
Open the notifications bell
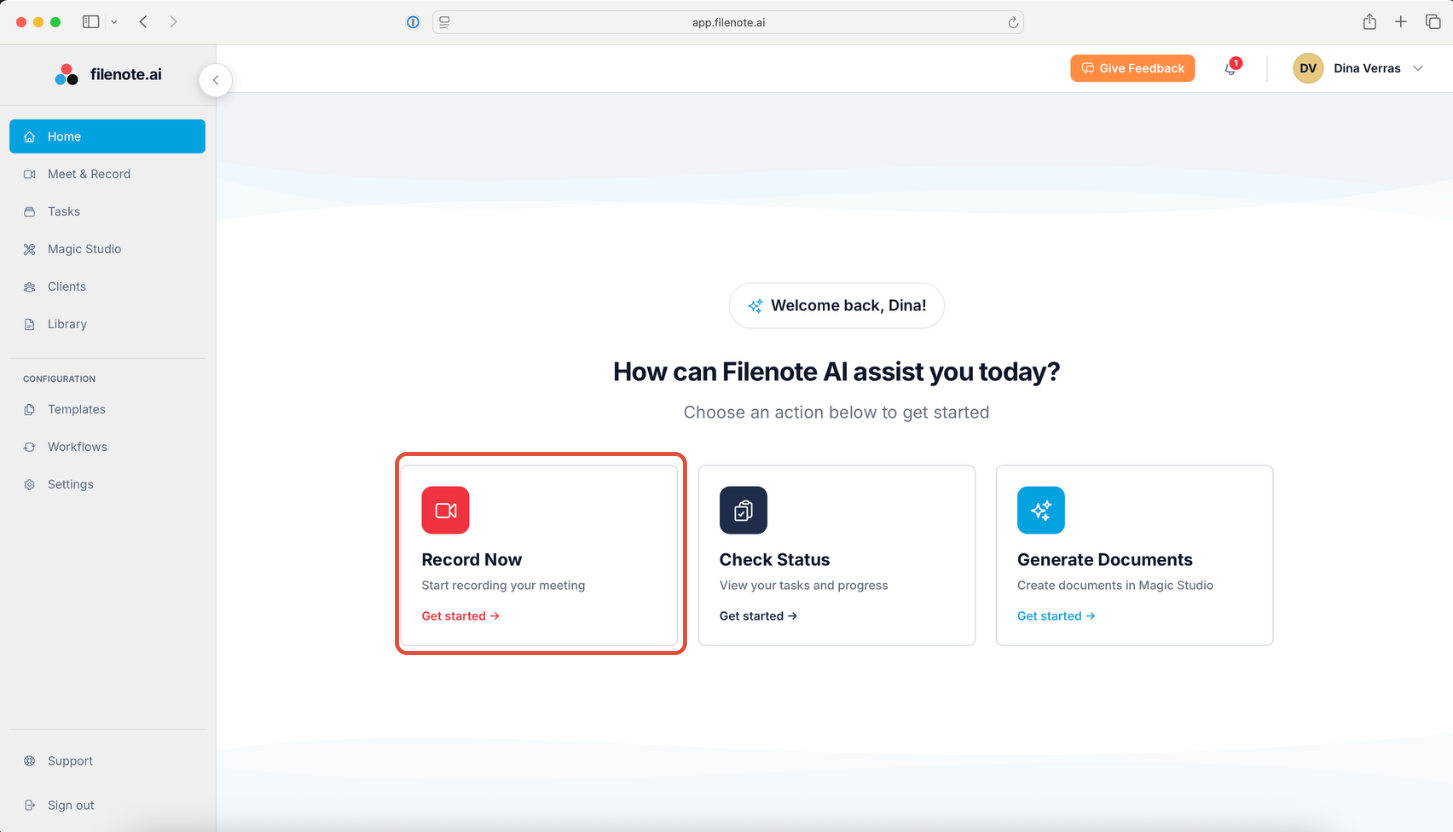1231,68
